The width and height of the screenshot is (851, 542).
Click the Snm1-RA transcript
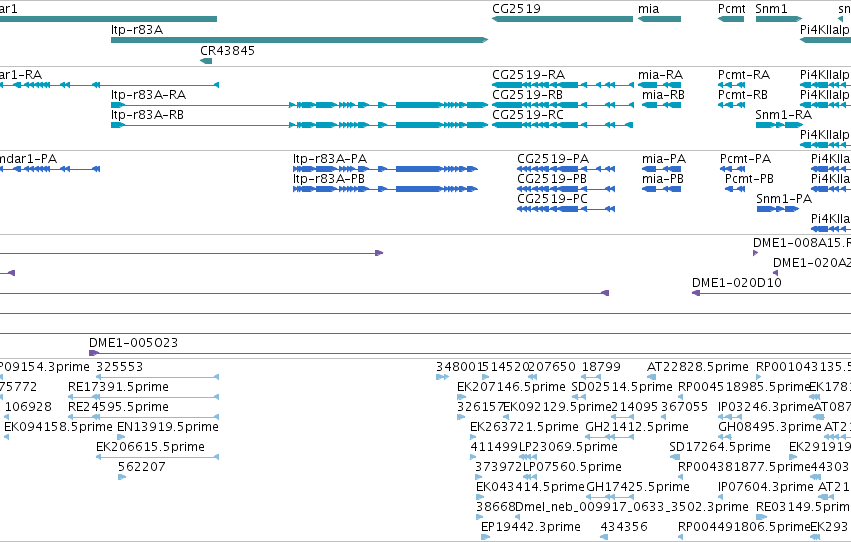pyautogui.click(x=779, y=125)
